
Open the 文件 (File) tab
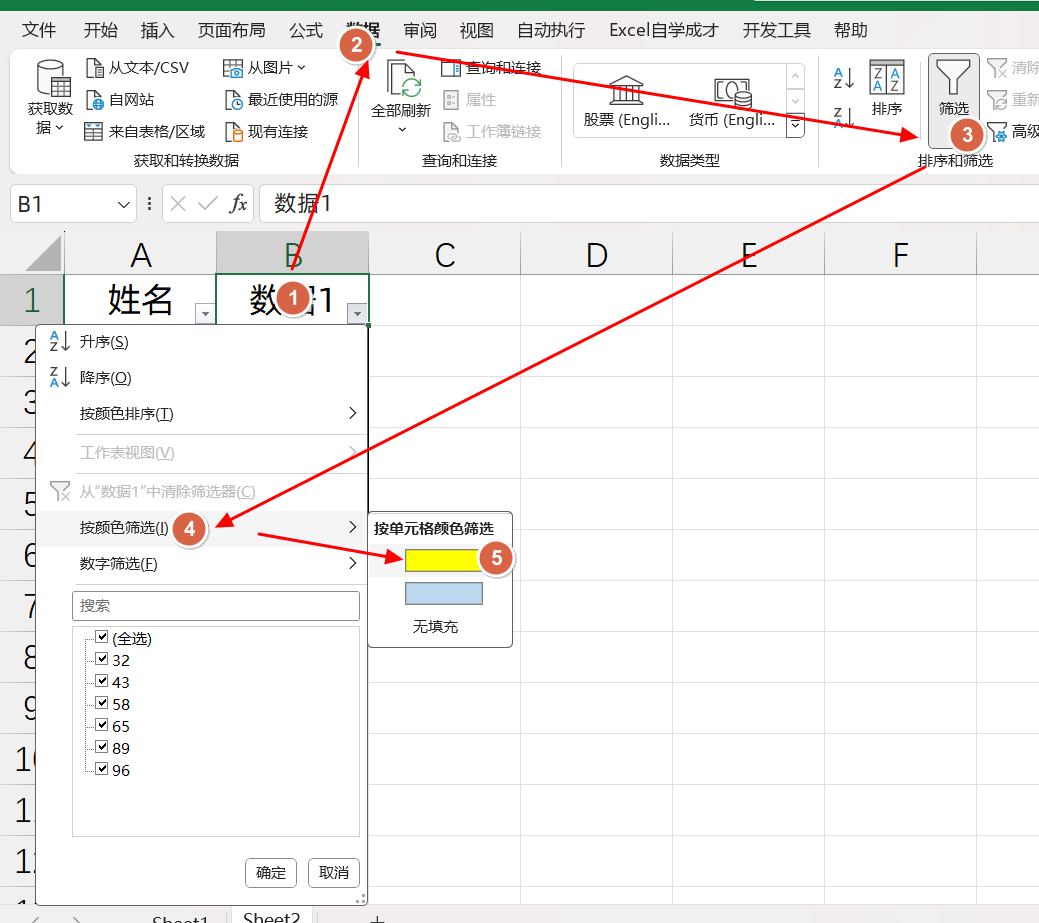click(x=38, y=30)
